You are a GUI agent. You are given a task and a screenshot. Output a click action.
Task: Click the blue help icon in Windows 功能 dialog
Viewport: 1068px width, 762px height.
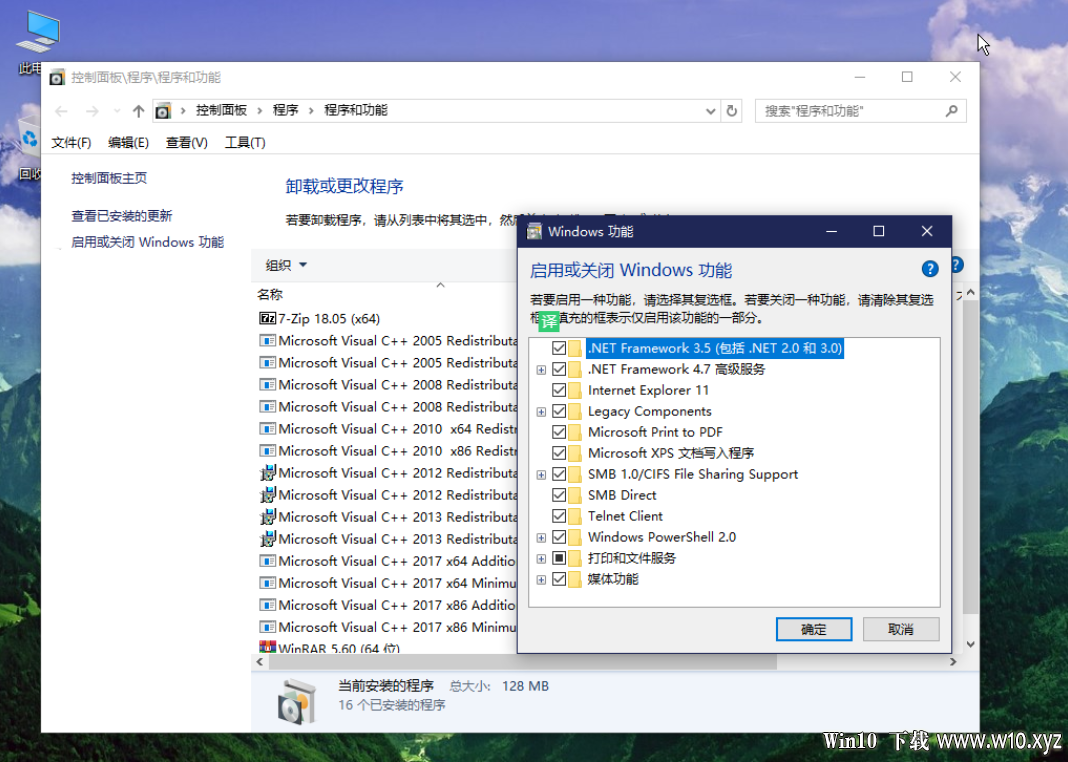pyautogui.click(x=930, y=269)
